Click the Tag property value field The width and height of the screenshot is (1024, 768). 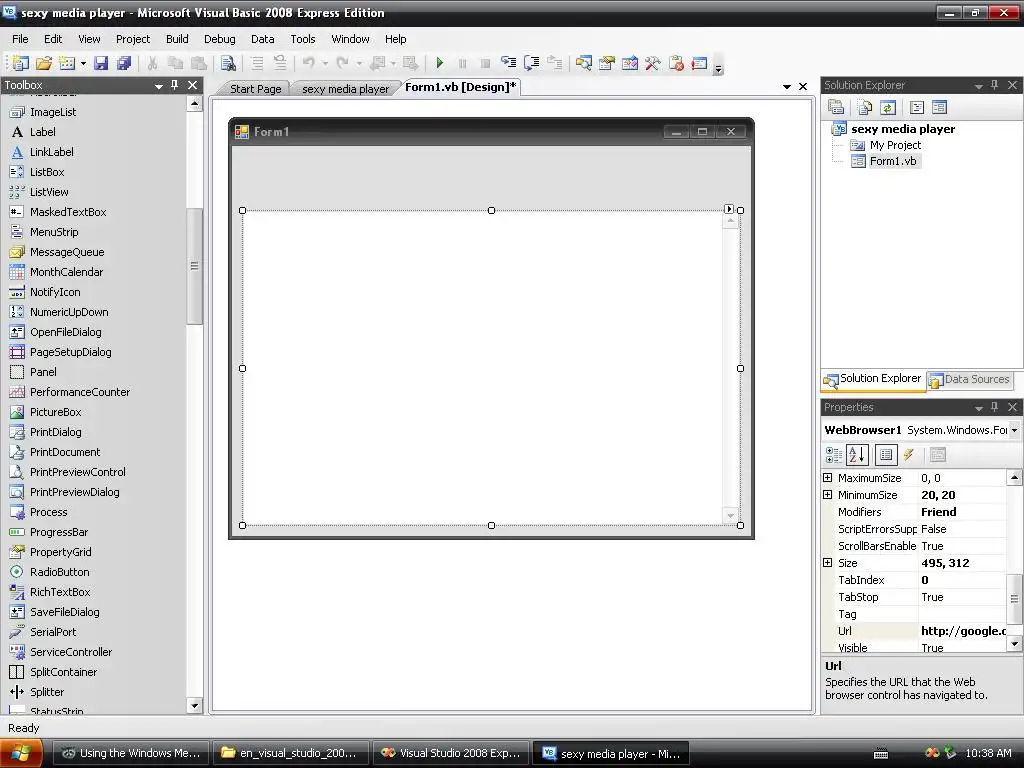coord(963,614)
